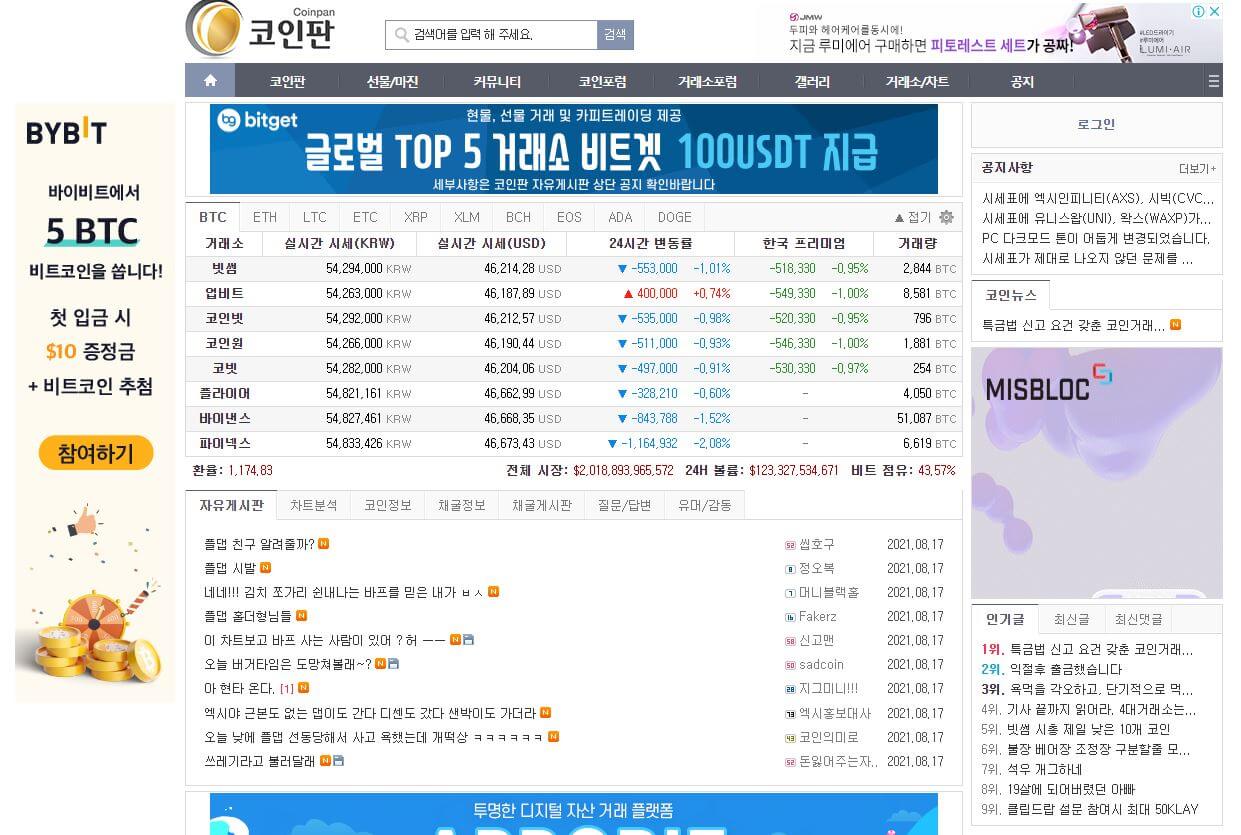Open the 코인포럼 menu
The height and width of the screenshot is (835, 1241).
(602, 82)
